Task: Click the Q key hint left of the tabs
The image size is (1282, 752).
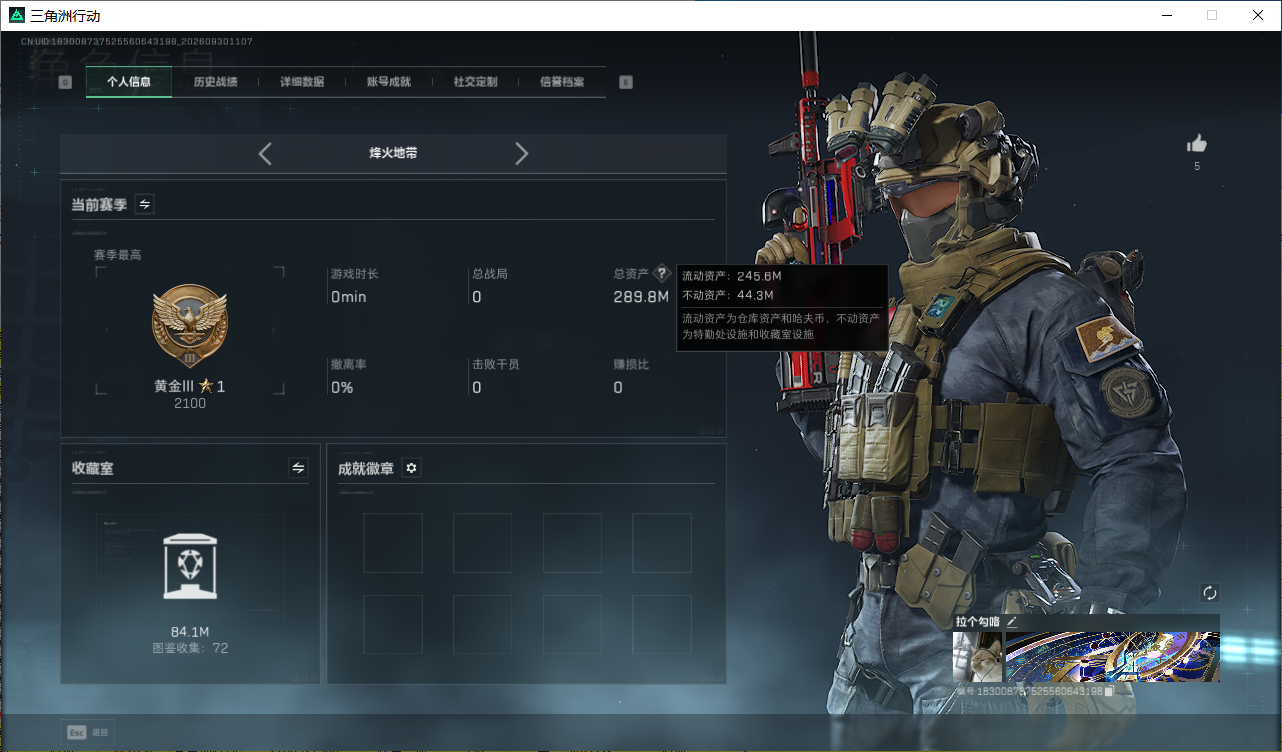Action: pyautogui.click(x=65, y=82)
